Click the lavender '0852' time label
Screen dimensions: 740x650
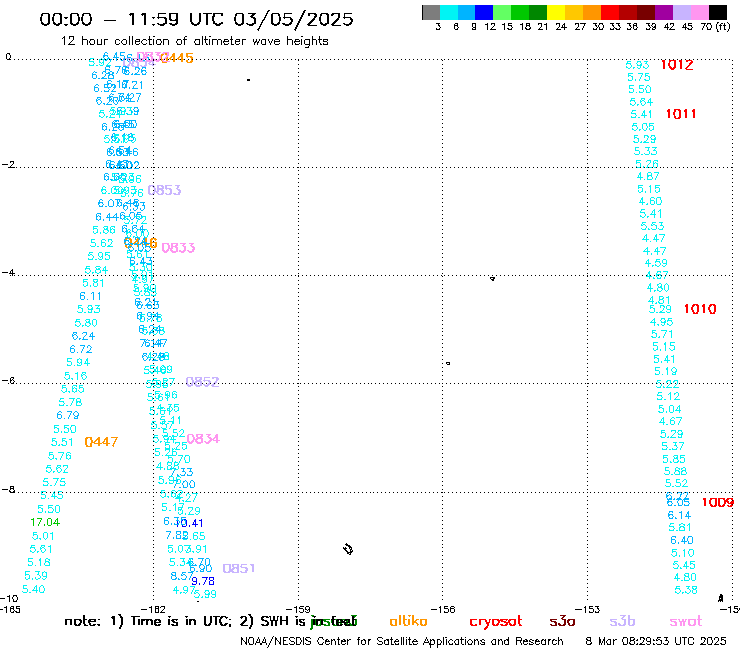(202, 382)
